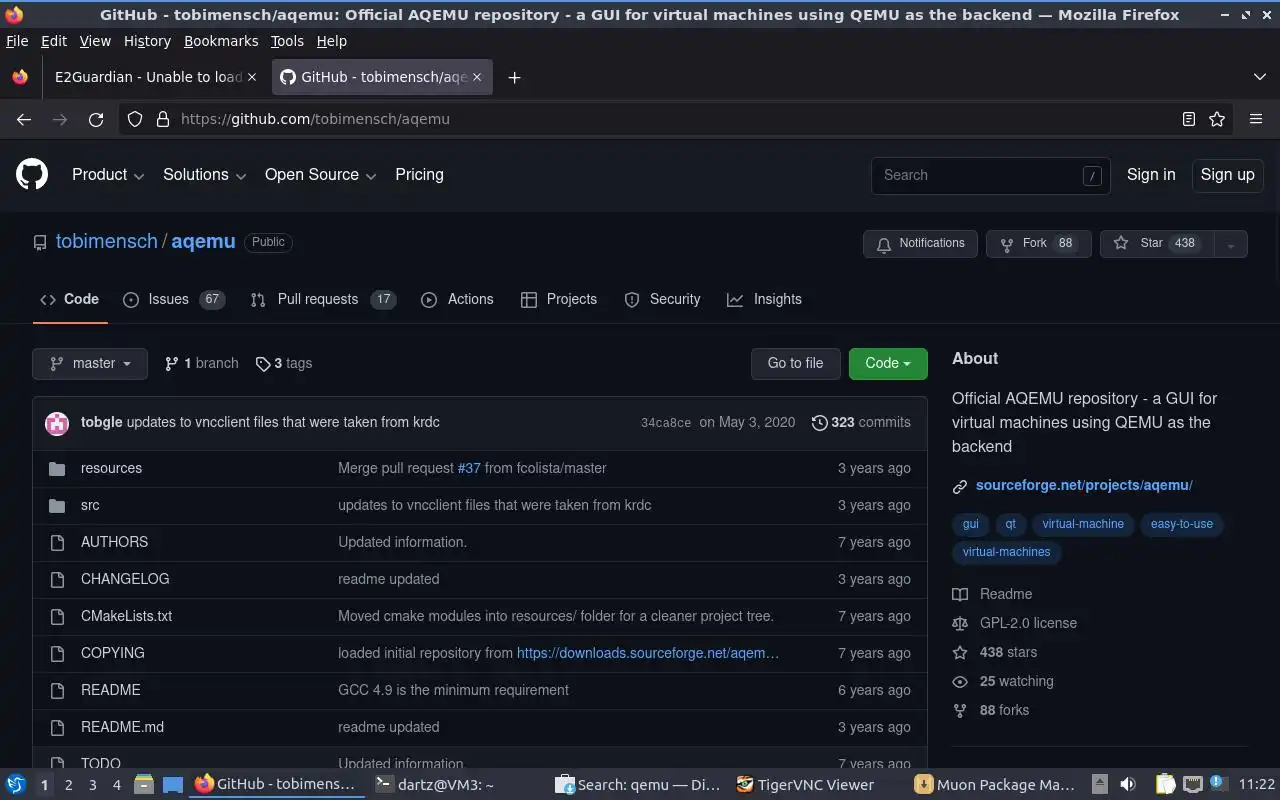Open the master branch selector dropdown
The image size is (1280, 800).
pyautogui.click(x=90, y=364)
